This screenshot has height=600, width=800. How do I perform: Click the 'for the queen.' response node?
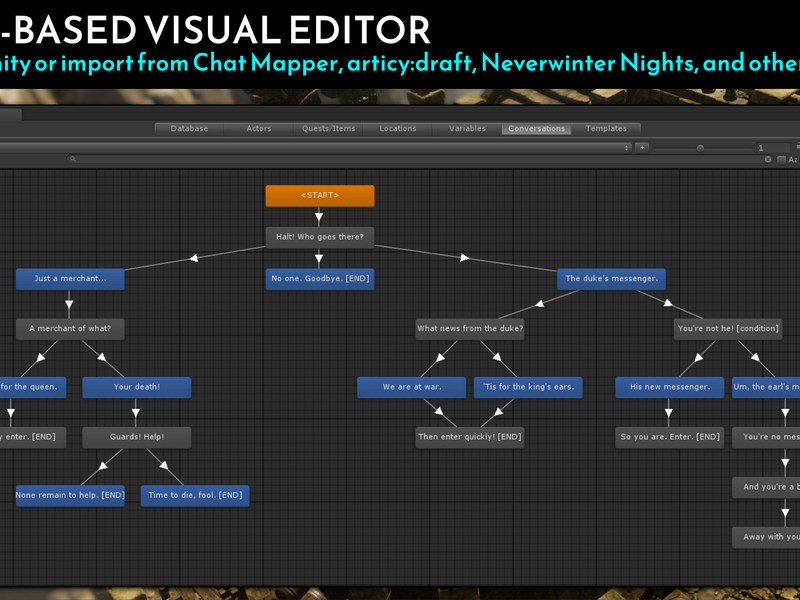click(33, 388)
